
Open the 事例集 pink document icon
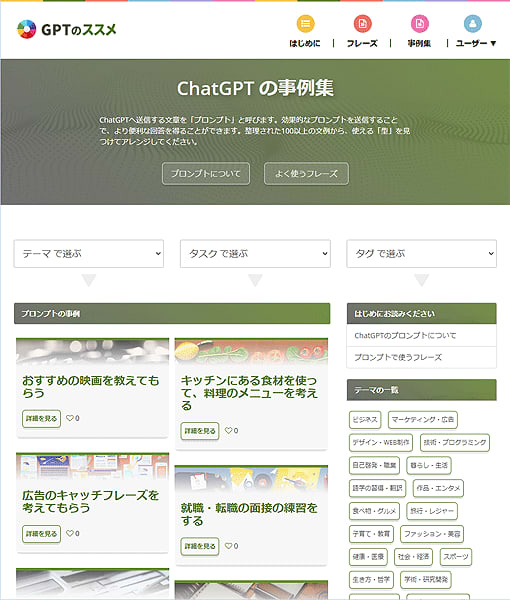click(420, 24)
